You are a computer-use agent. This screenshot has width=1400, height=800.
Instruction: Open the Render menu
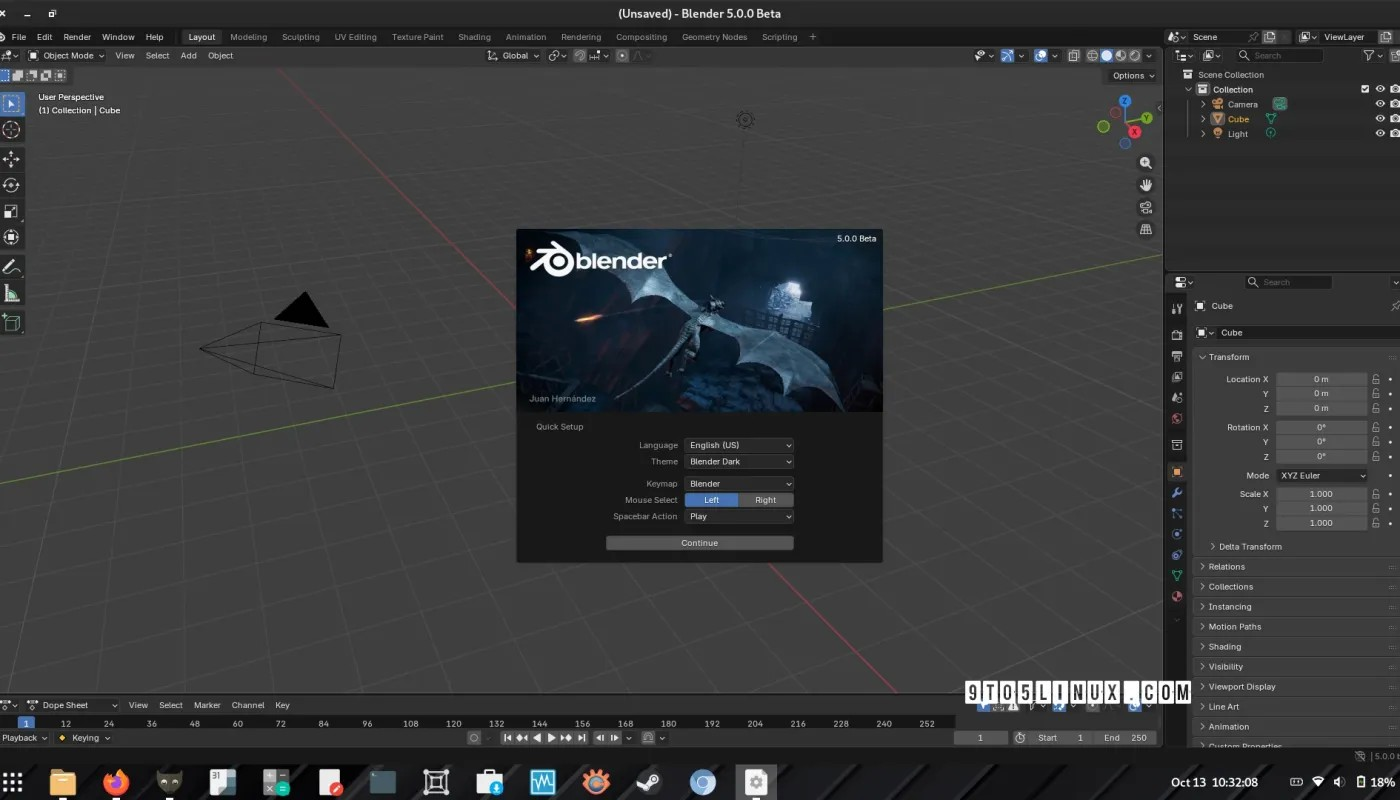[77, 37]
